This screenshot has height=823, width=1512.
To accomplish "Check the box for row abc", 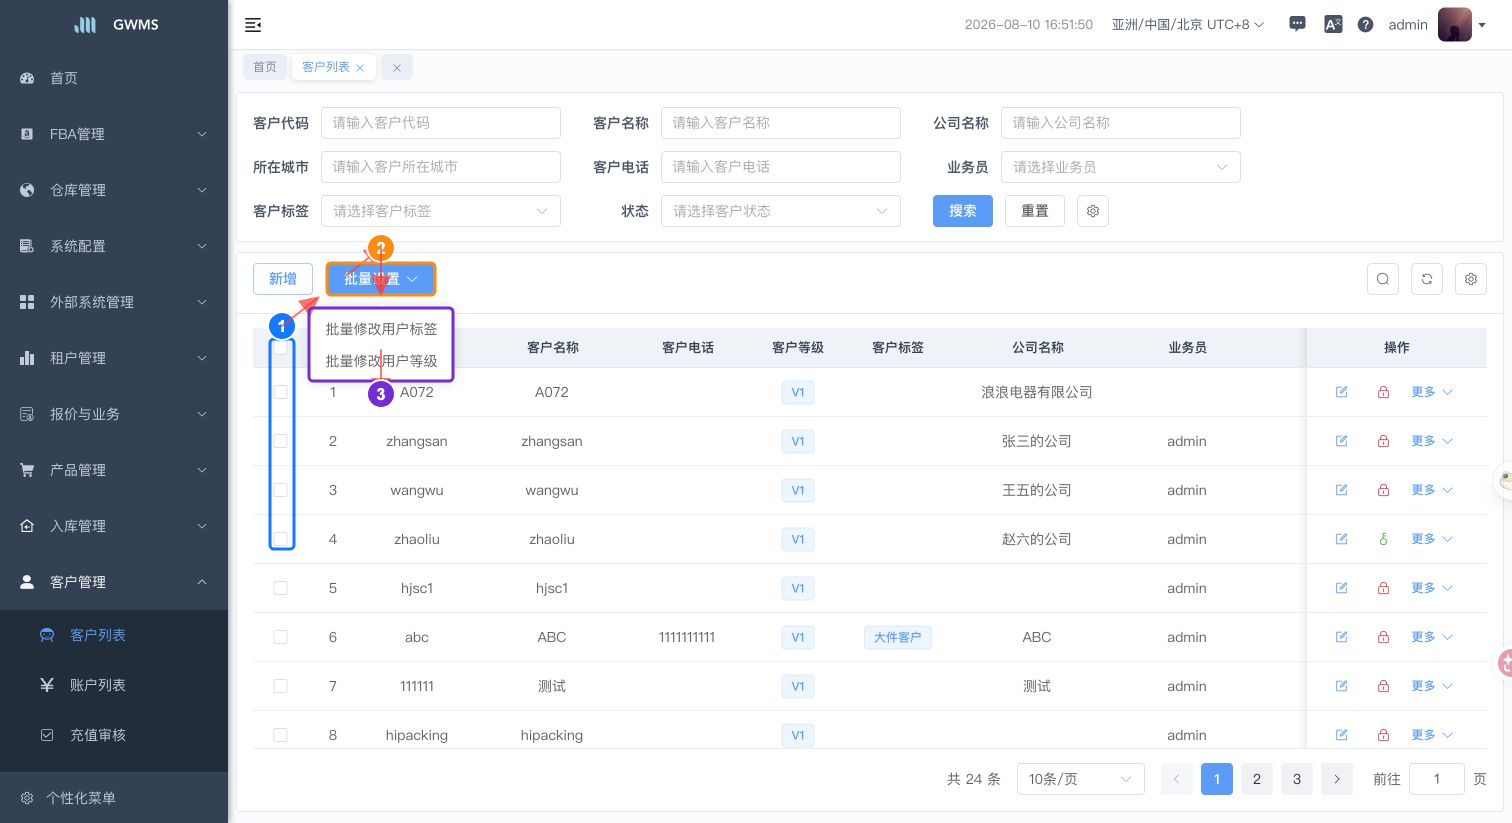I will pos(281,637).
